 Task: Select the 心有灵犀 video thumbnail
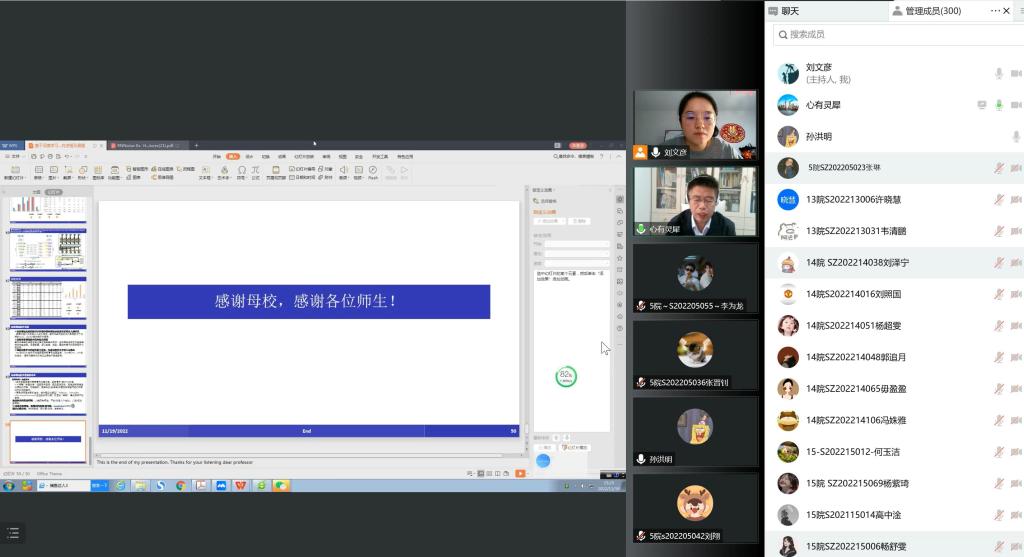[x=695, y=201]
